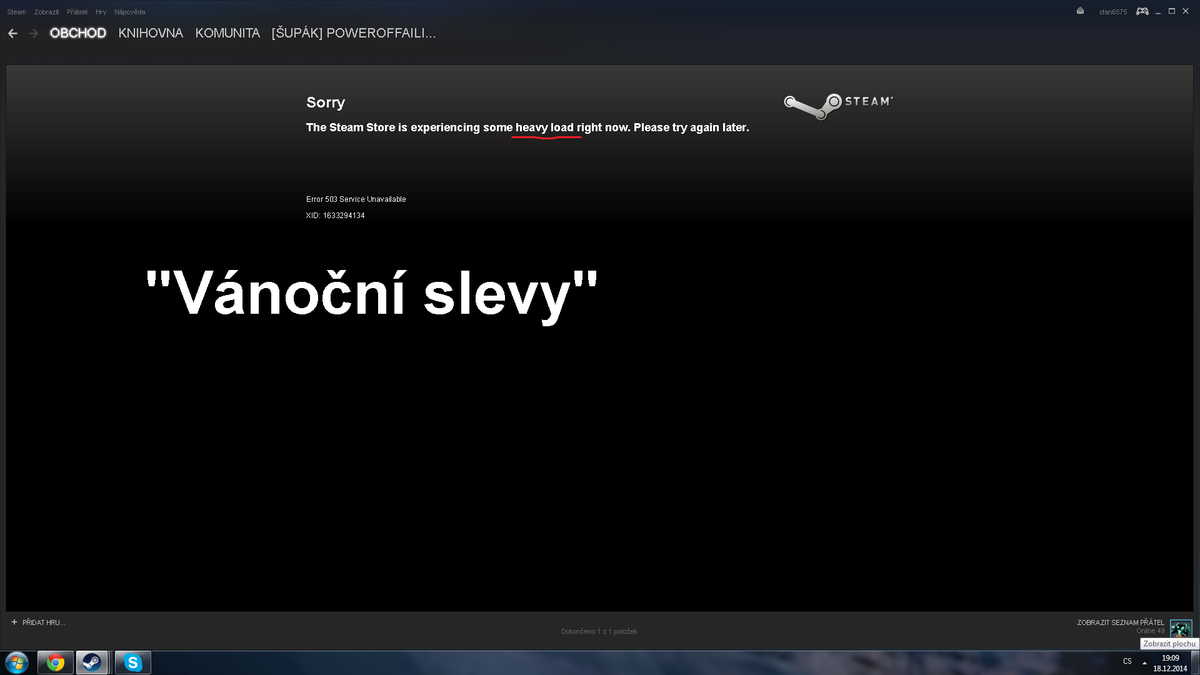Click the CS language indicator

[x=1127, y=661]
